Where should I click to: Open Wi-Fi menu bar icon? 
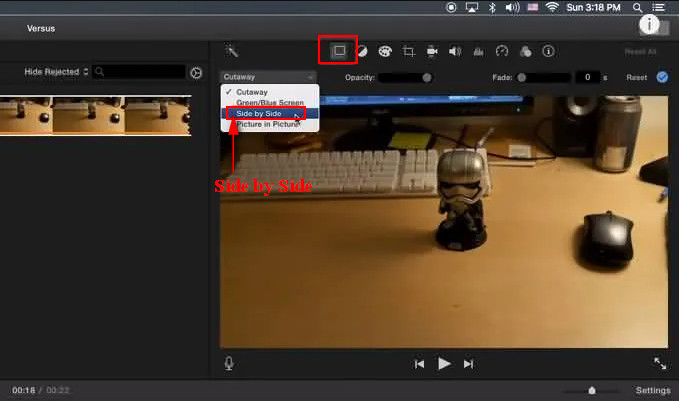click(x=552, y=7)
